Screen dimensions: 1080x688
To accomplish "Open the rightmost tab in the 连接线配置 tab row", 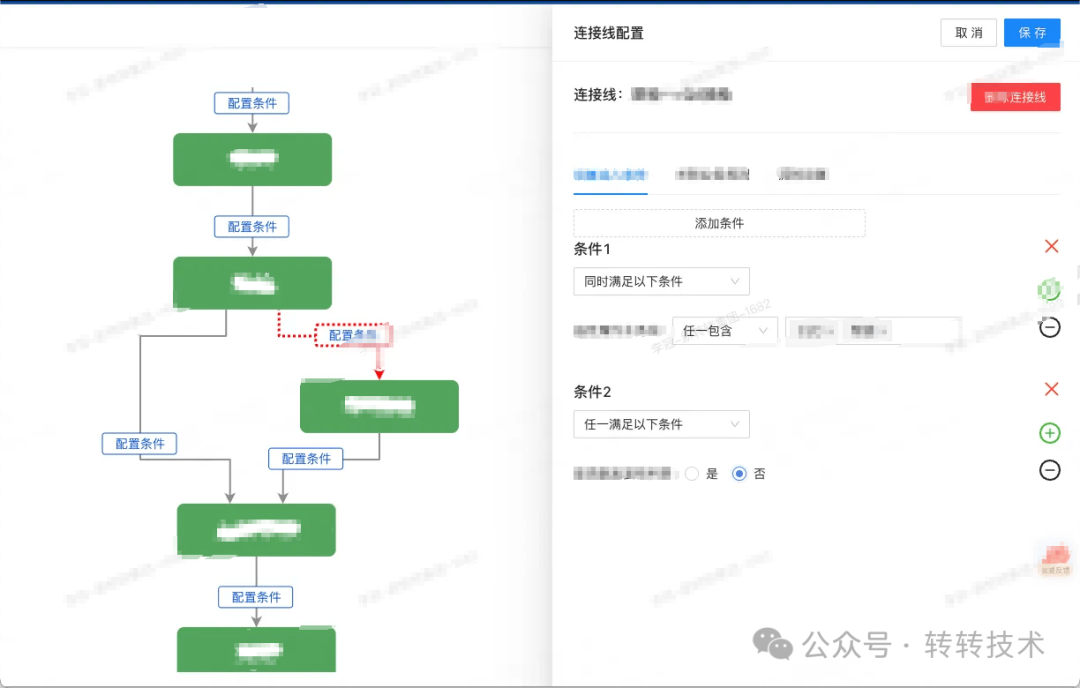I will point(802,174).
